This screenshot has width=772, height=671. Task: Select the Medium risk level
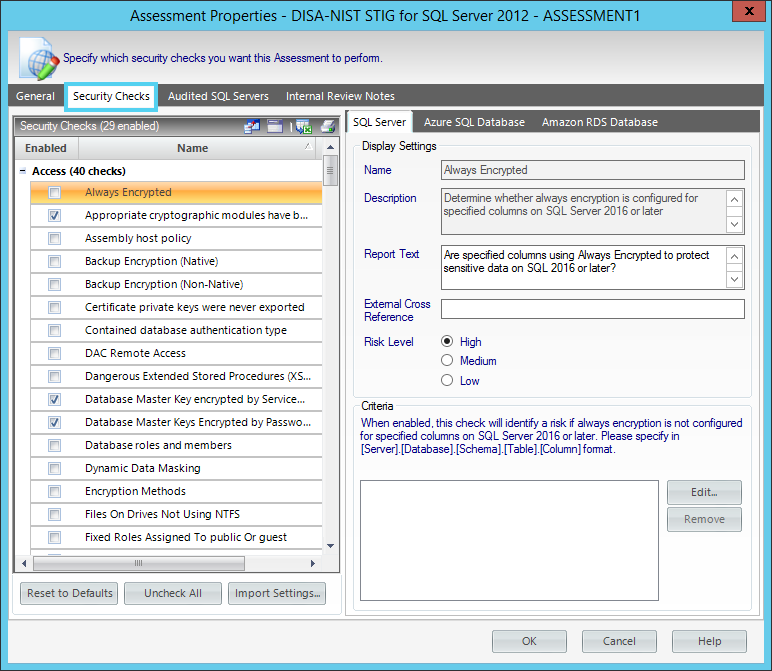447,361
